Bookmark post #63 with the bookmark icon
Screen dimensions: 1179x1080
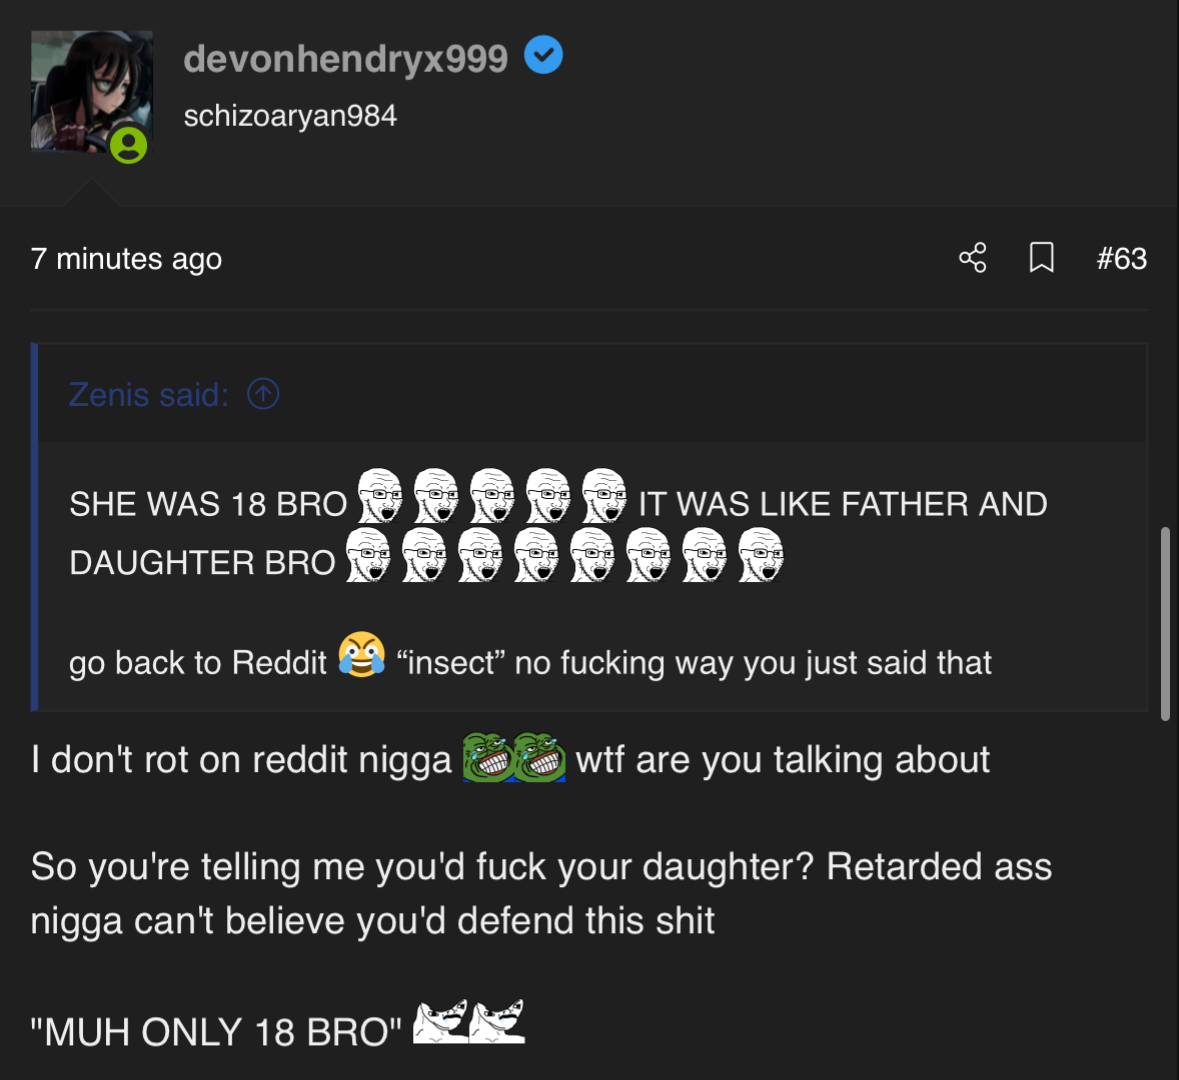point(1041,258)
